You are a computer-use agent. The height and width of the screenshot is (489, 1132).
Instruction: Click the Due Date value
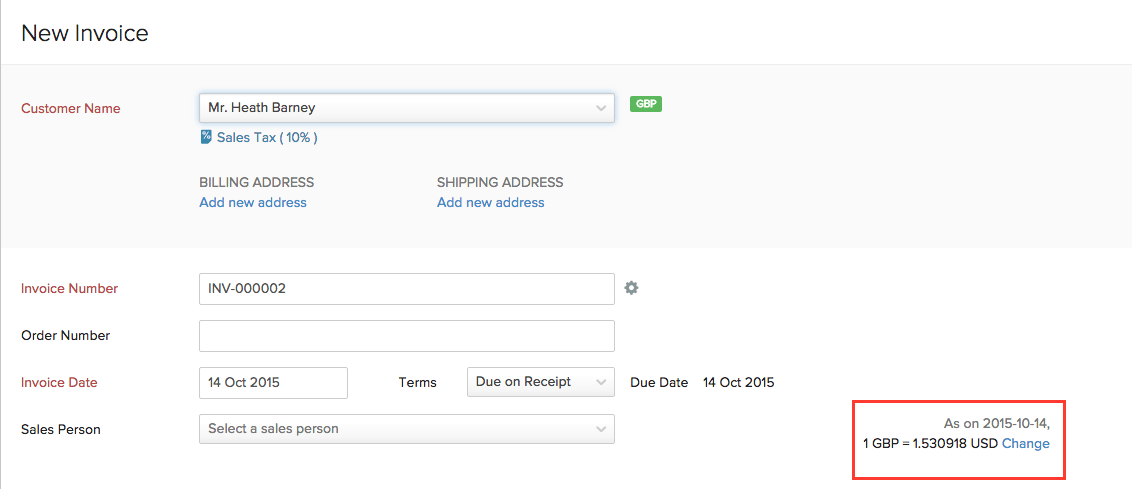[738, 382]
